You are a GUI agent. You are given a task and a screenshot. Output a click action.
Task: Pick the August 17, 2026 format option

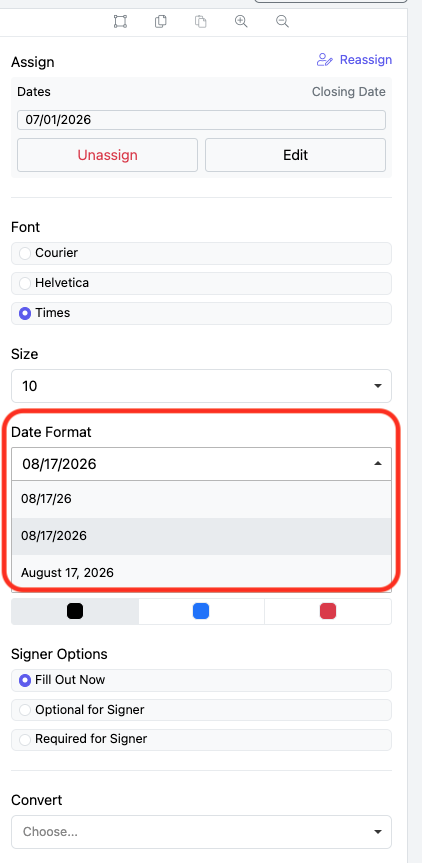pyautogui.click(x=201, y=573)
